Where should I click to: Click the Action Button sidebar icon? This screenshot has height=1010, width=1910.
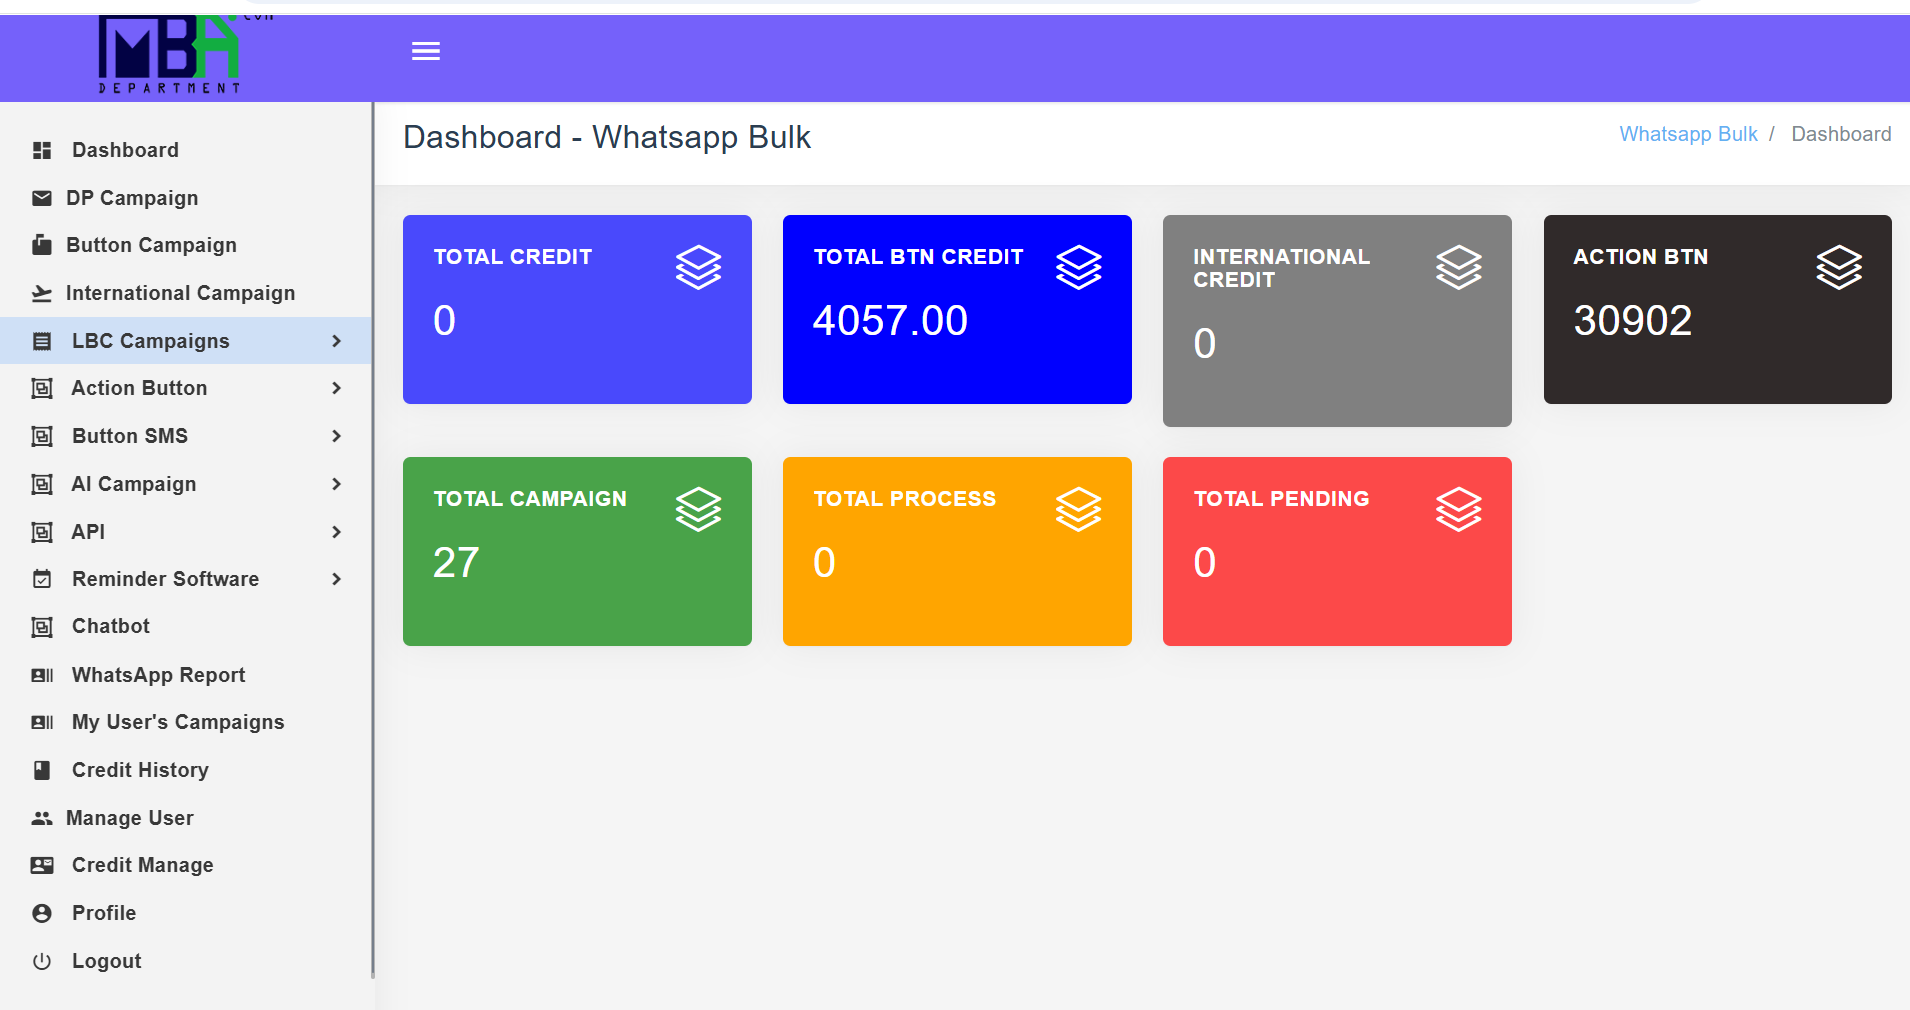coord(42,388)
